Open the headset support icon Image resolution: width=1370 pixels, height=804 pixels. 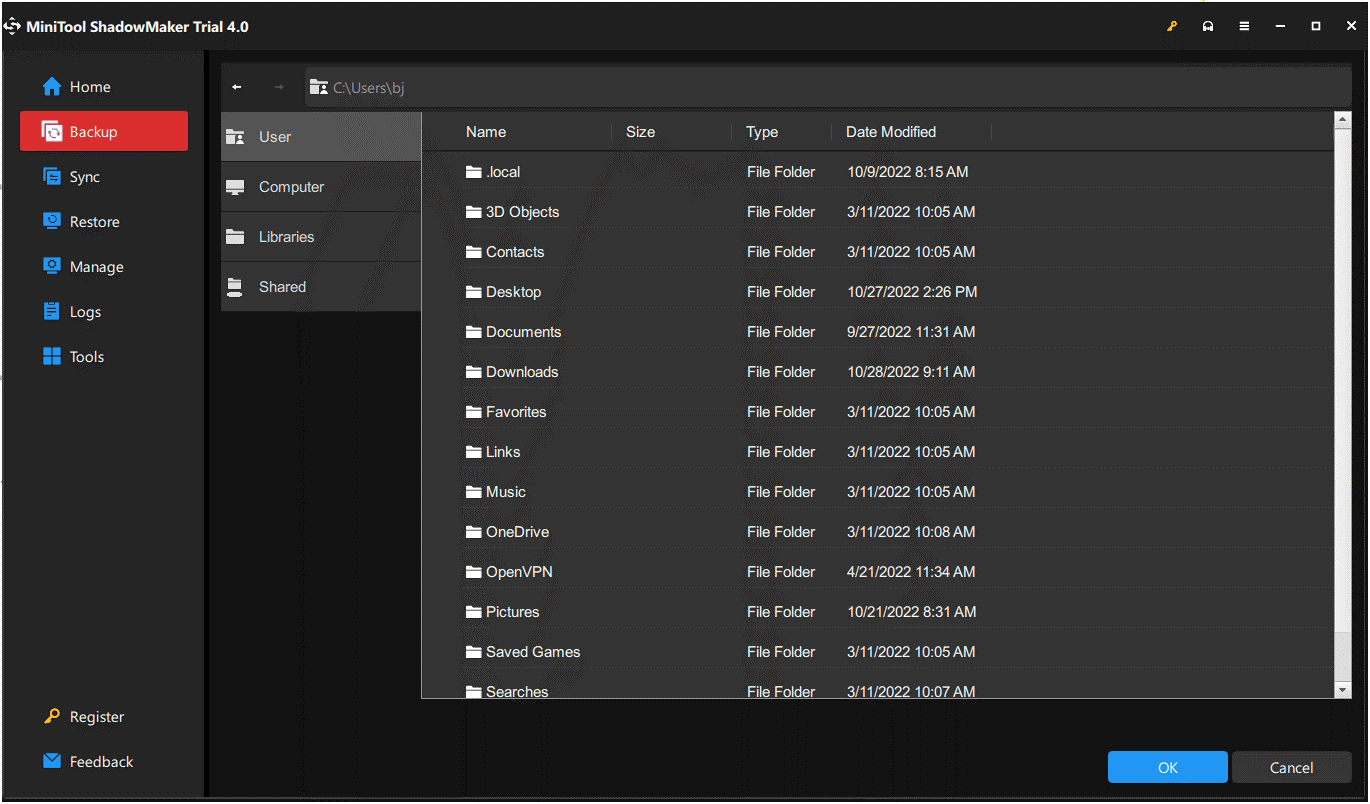pos(1208,26)
